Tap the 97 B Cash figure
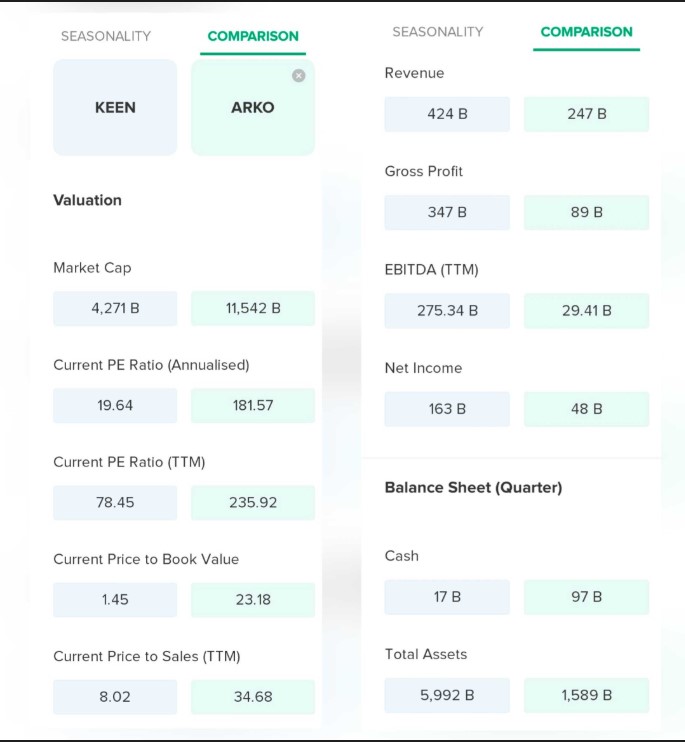 586,597
